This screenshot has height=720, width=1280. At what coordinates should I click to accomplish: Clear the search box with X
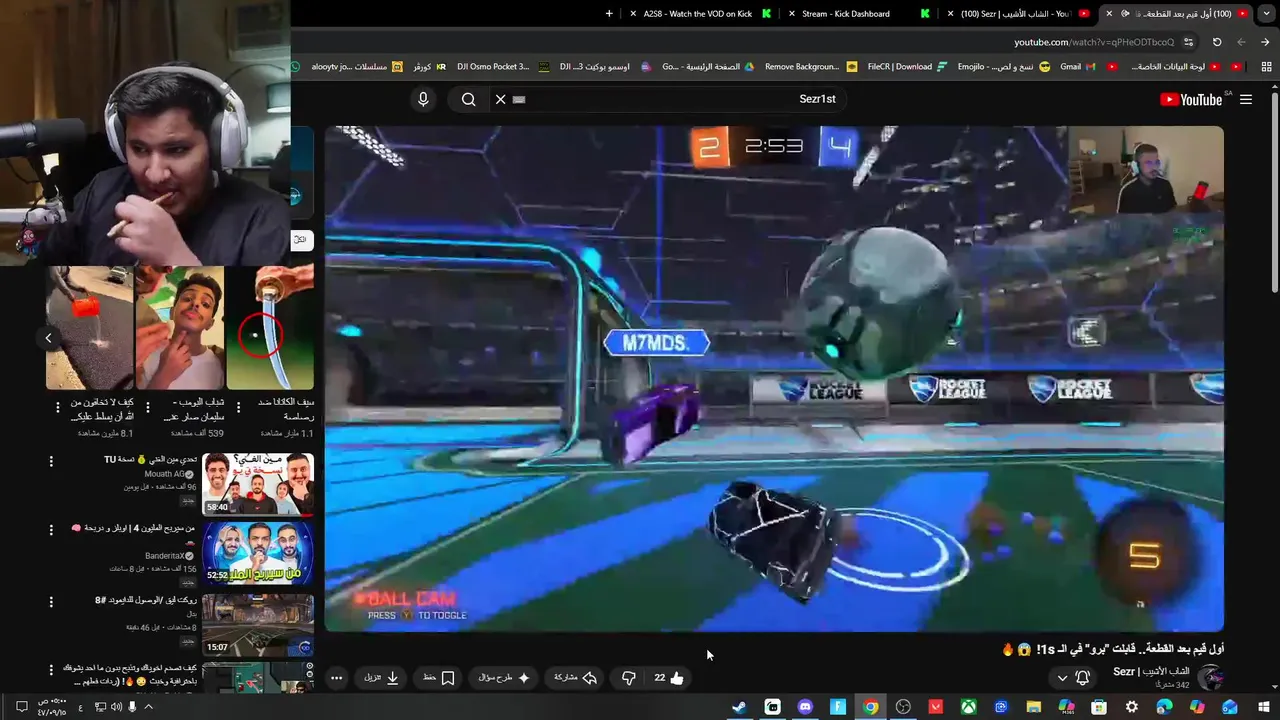click(501, 99)
